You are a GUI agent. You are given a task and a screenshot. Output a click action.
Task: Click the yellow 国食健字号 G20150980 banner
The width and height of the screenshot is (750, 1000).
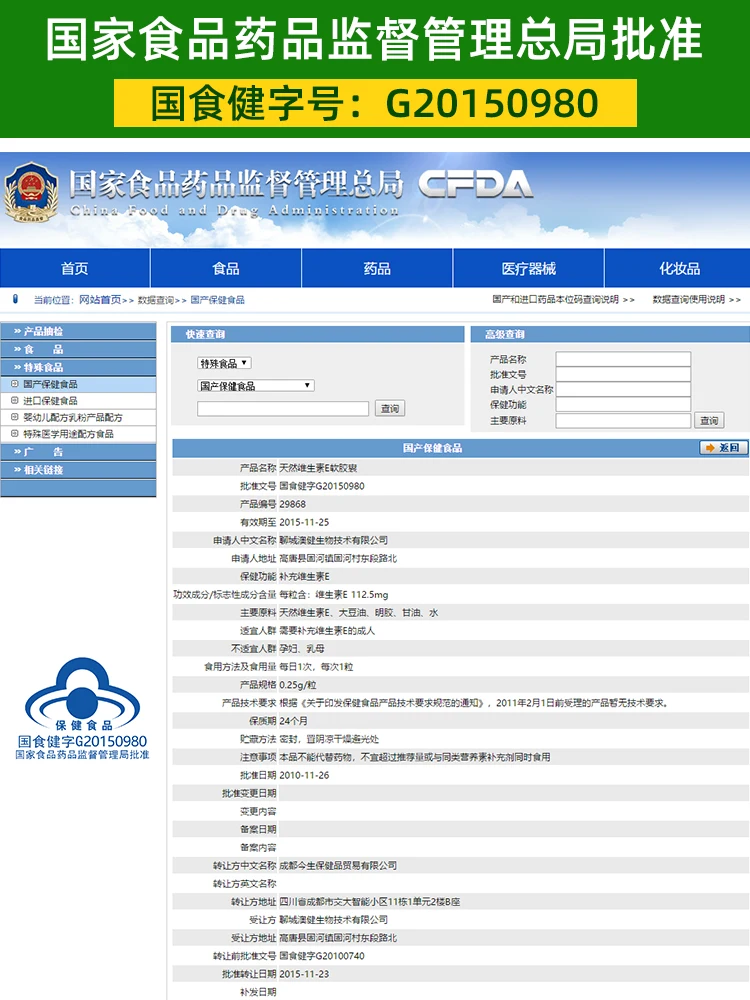tap(375, 103)
